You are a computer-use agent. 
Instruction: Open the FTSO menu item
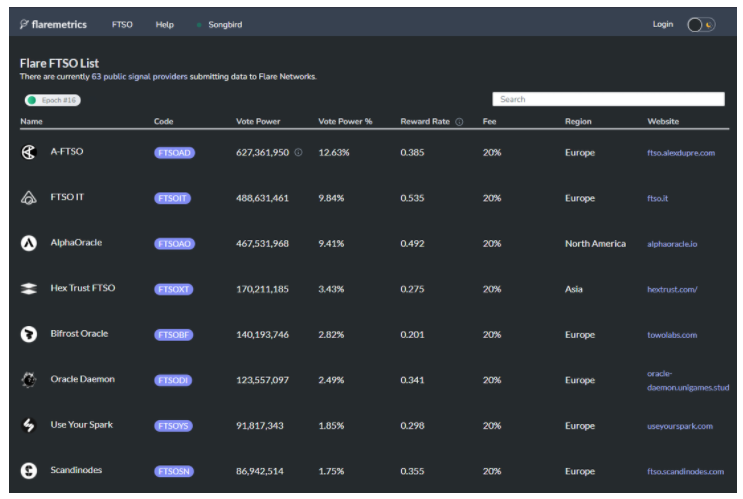point(122,24)
